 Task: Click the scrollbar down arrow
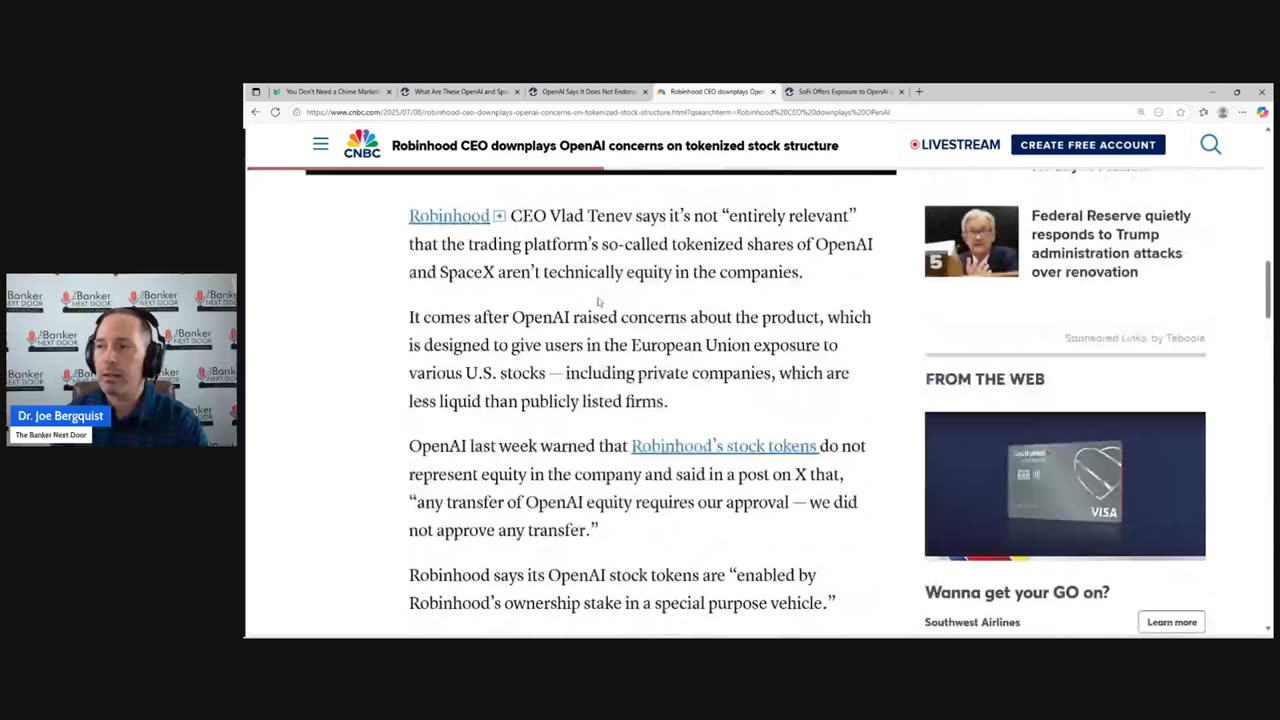point(1268,630)
